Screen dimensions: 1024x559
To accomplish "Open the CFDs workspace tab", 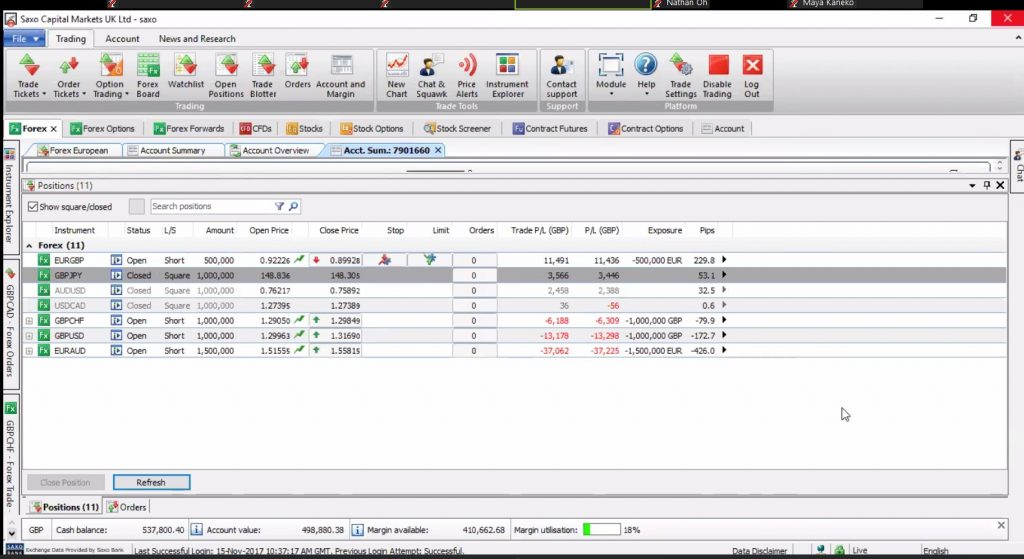I will click(x=255, y=129).
